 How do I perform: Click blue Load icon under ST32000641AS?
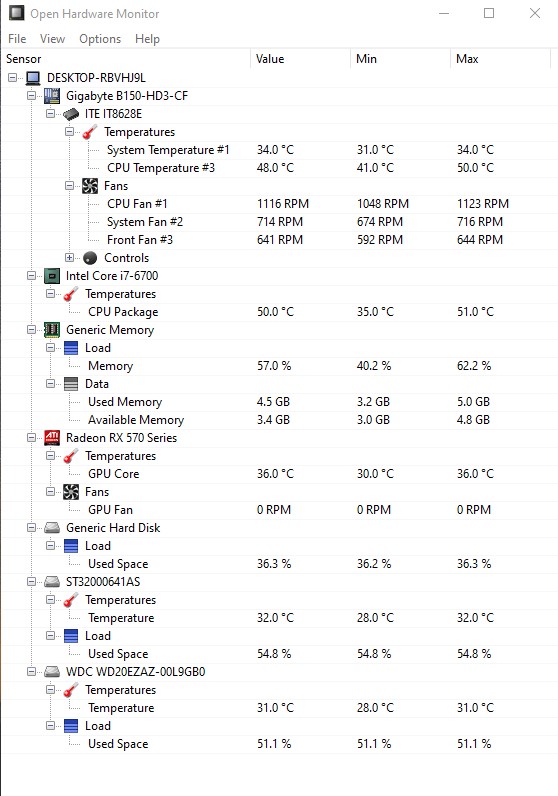[x=71, y=636]
